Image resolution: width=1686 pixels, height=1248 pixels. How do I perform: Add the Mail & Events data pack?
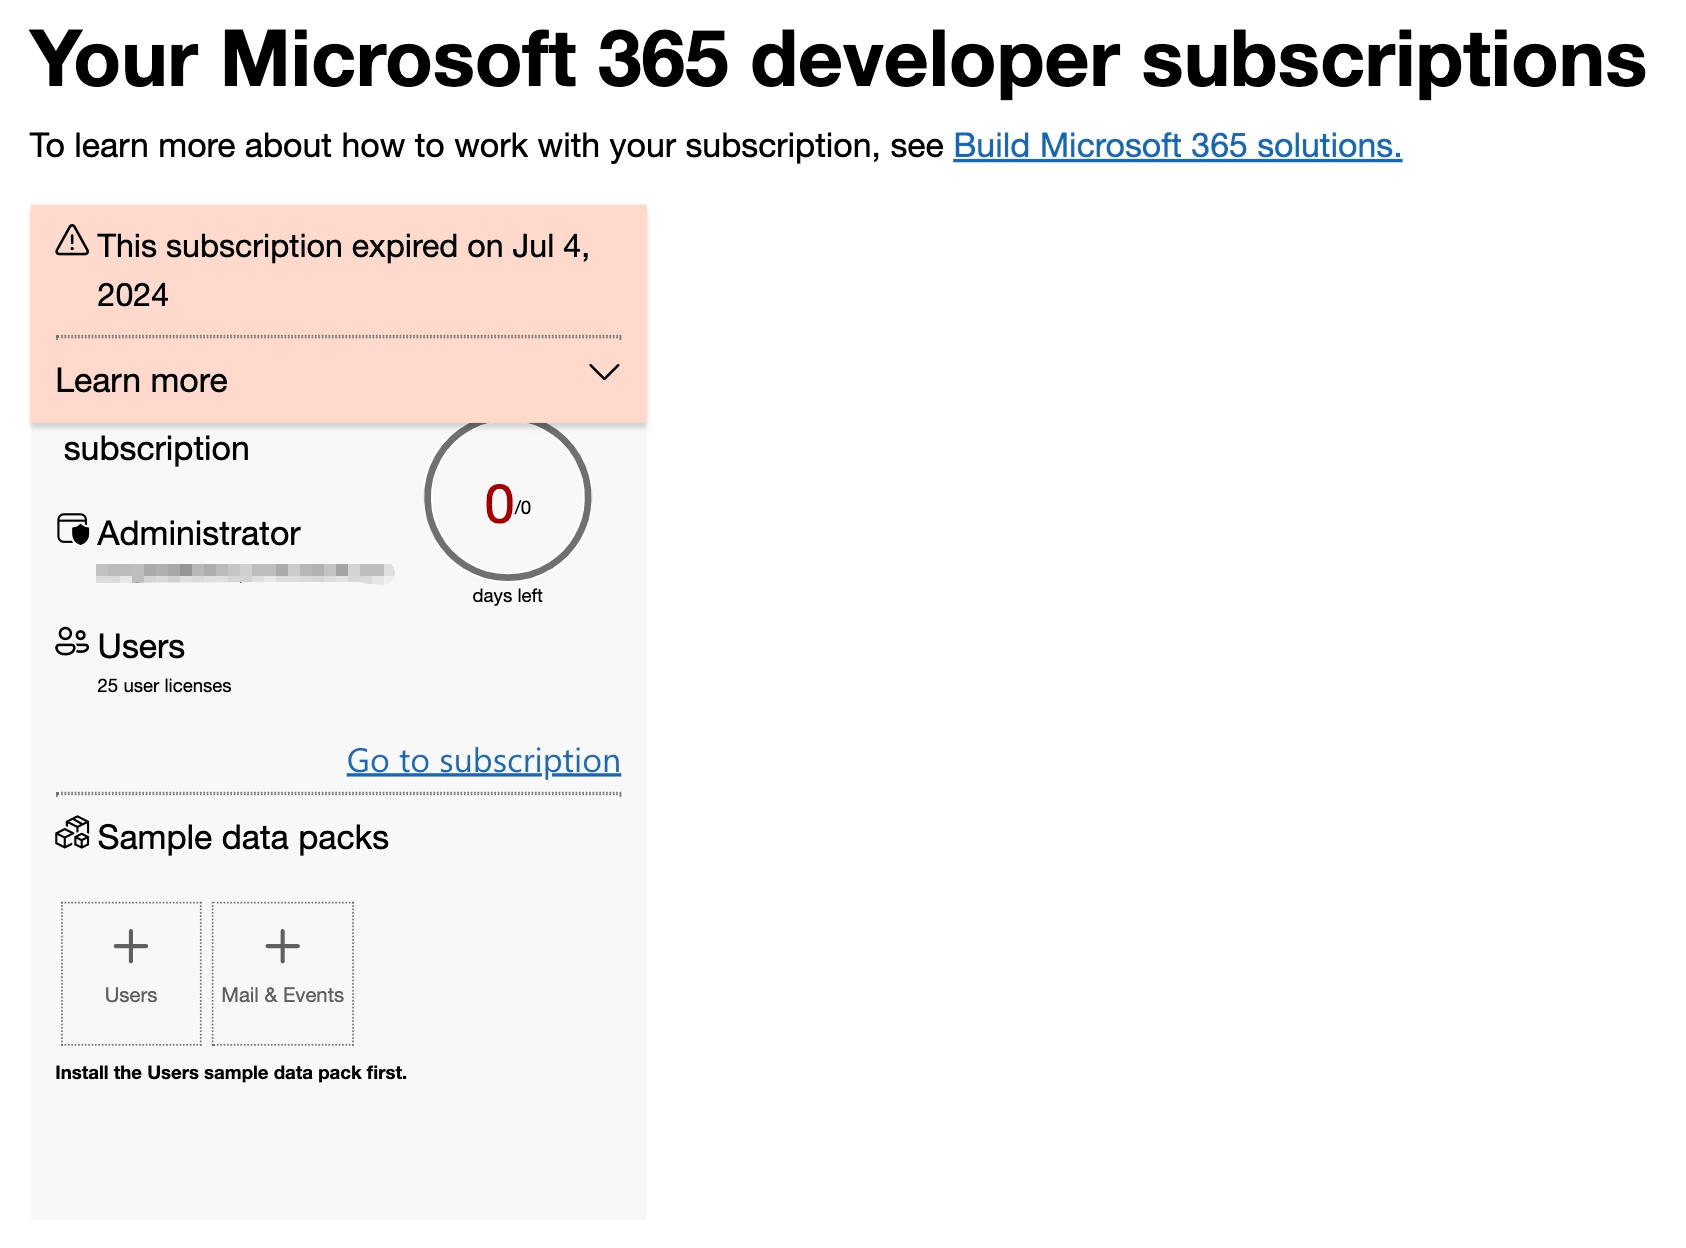[283, 973]
